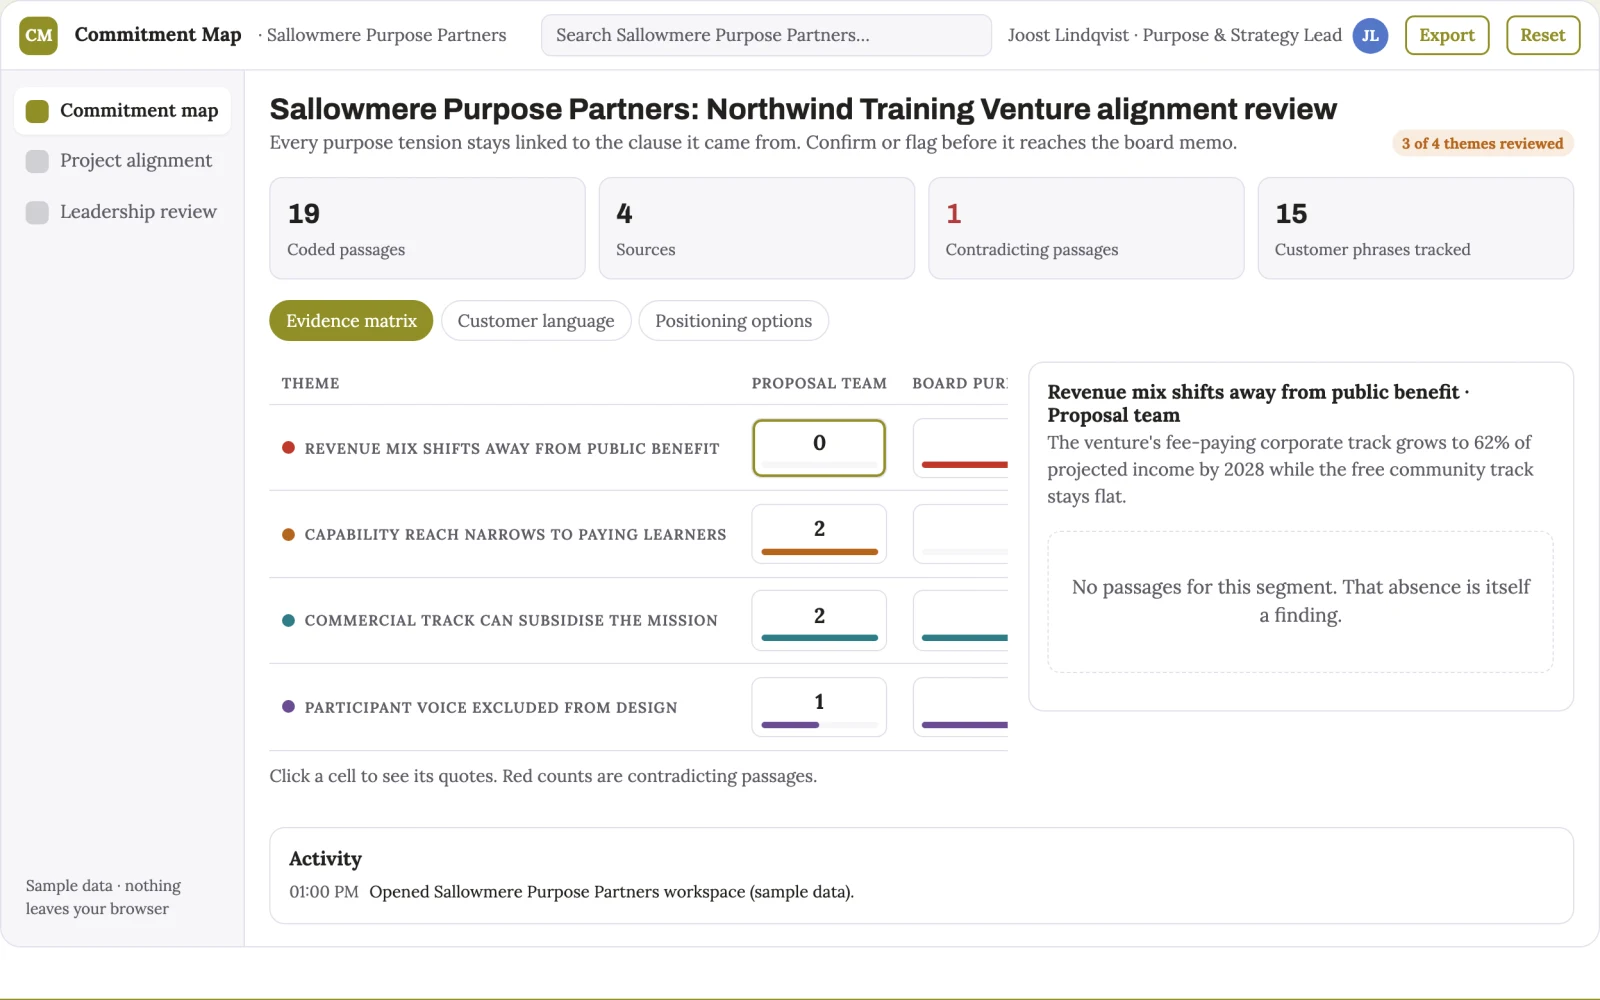
Task: Click the No passages for this segment note
Action: point(1301,601)
